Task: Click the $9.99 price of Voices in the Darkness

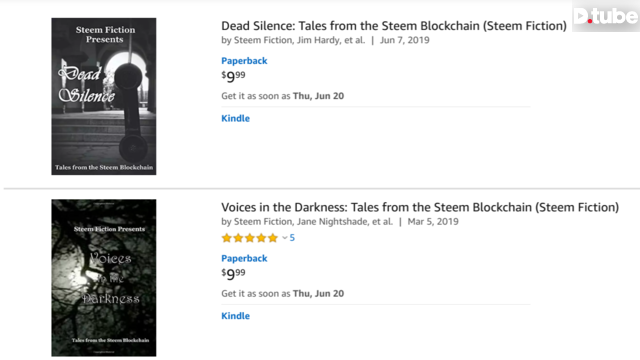Action: click(233, 273)
